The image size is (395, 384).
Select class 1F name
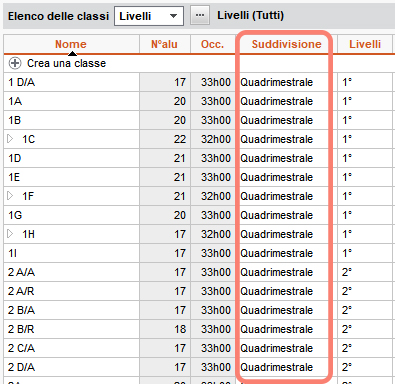pyautogui.click(x=28, y=196)
